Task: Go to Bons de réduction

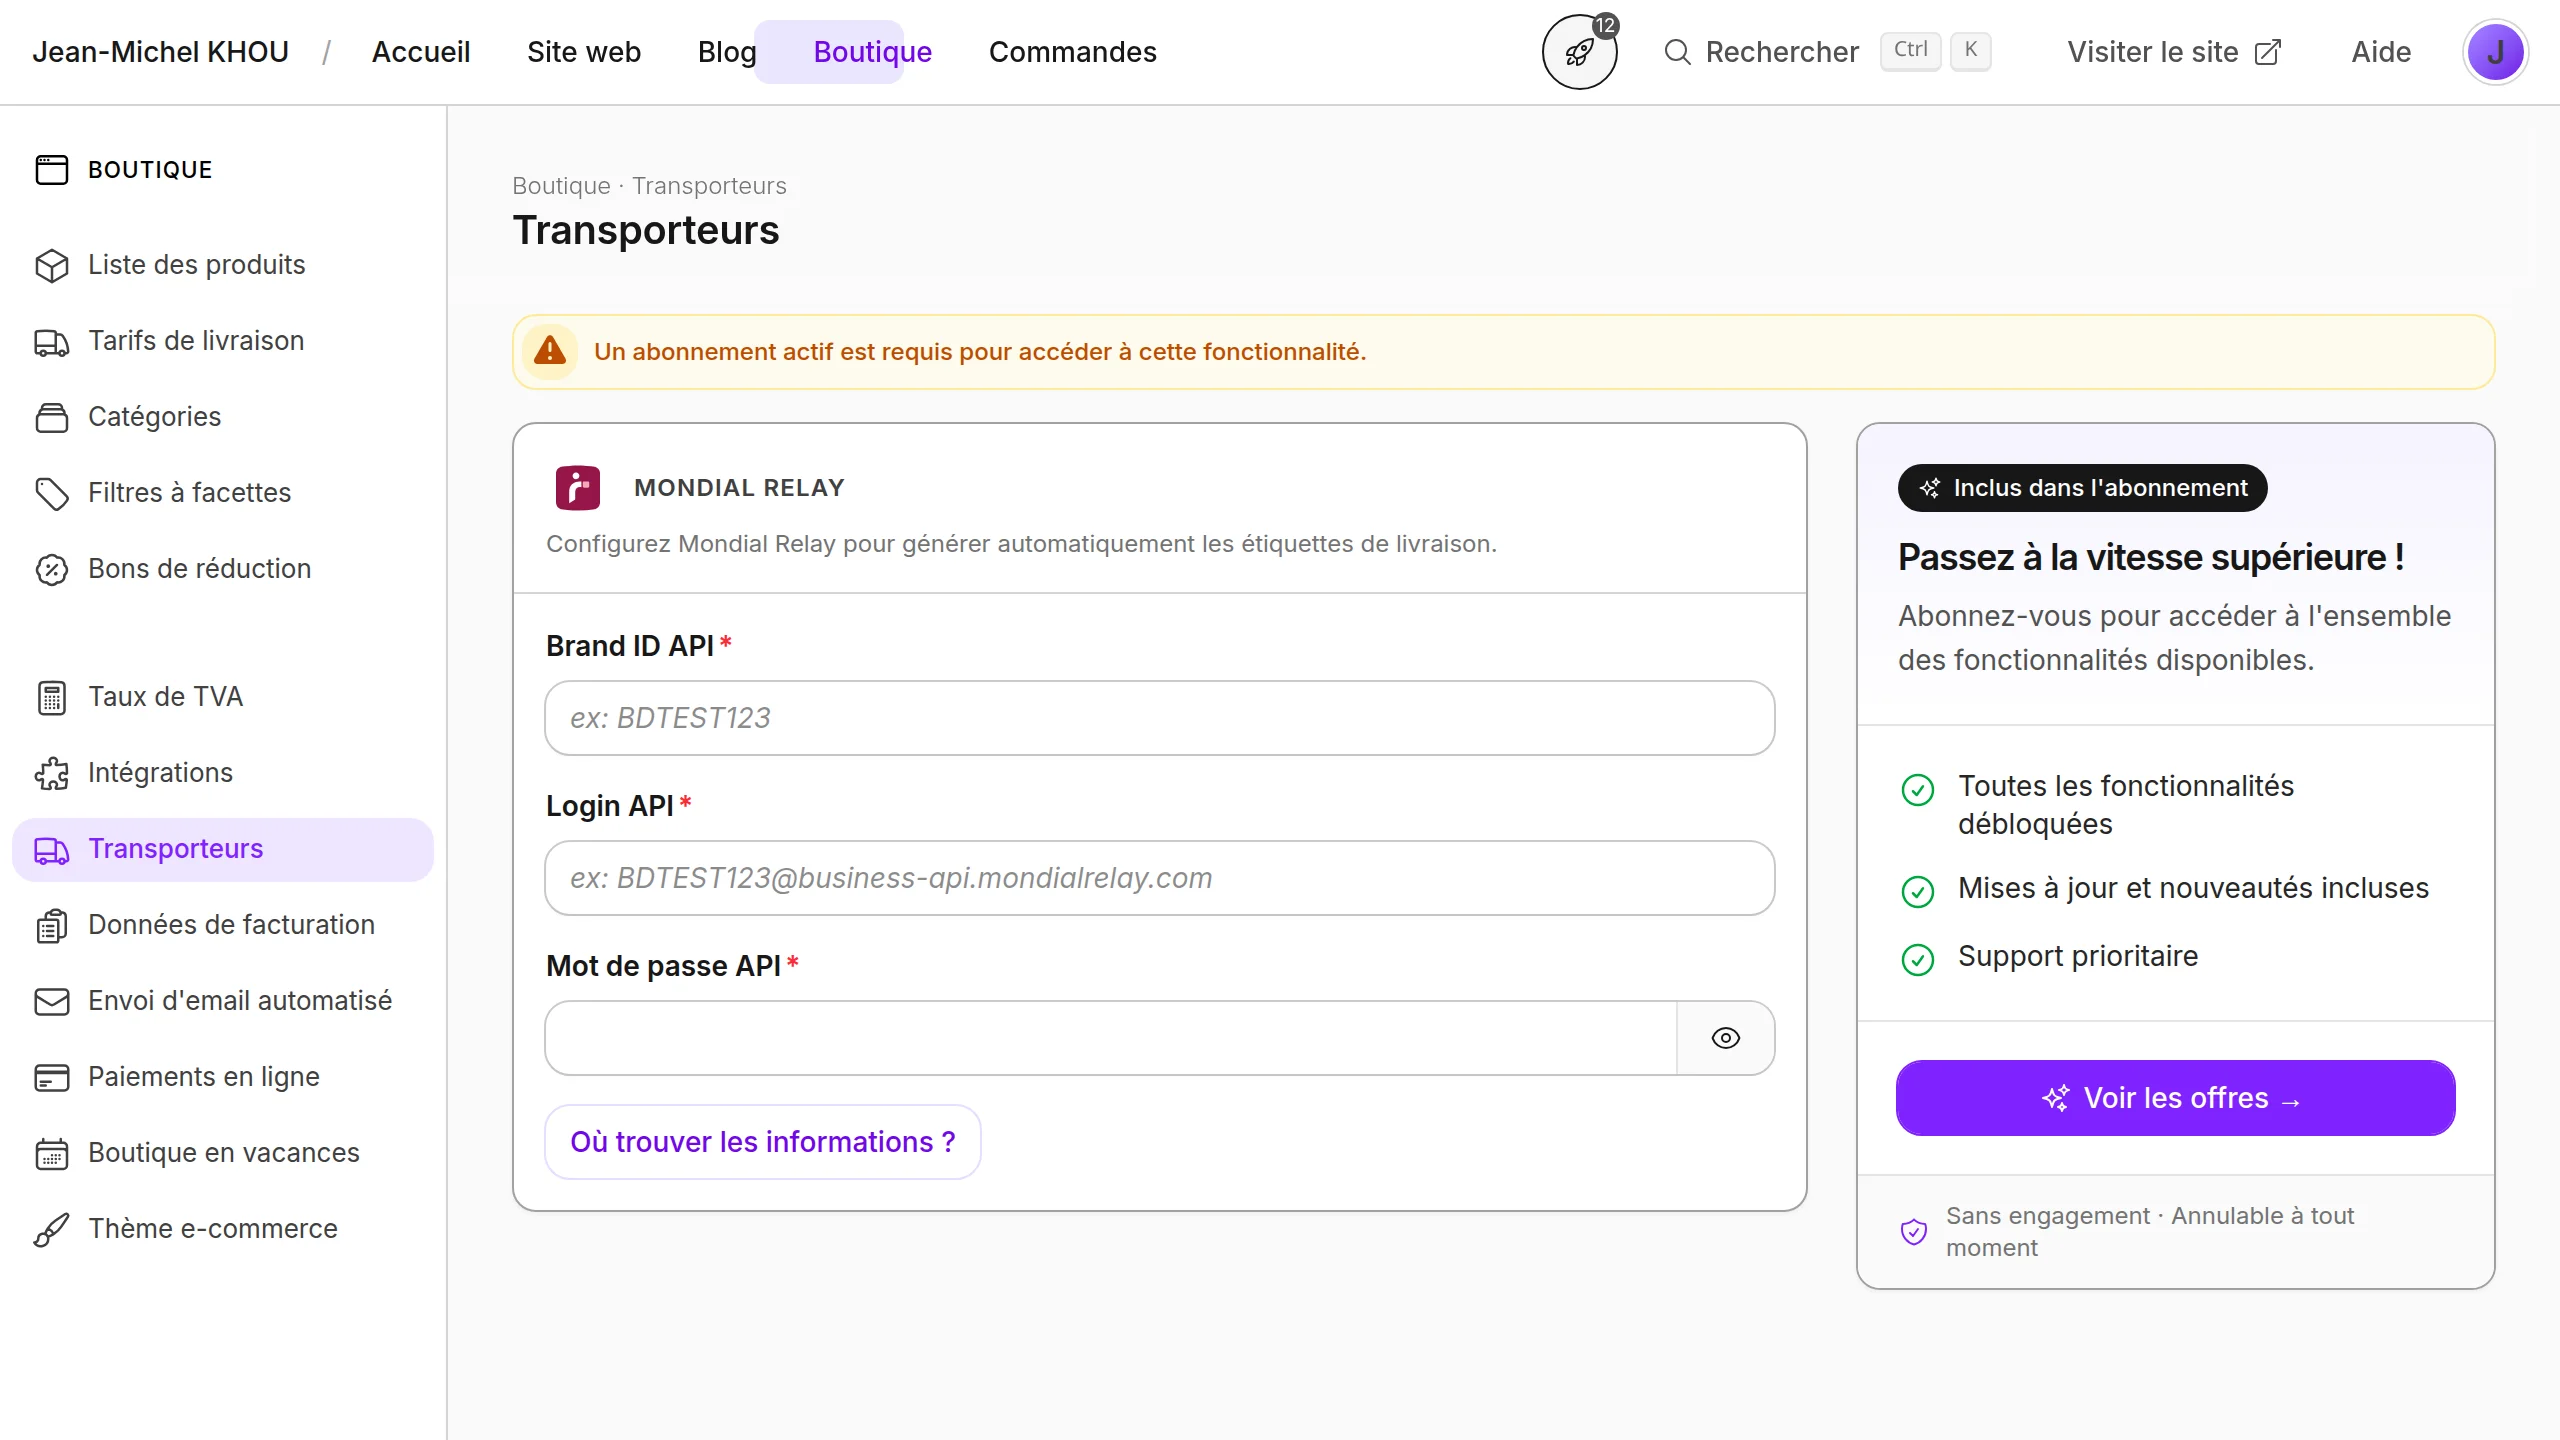Action: coord(199,569)
